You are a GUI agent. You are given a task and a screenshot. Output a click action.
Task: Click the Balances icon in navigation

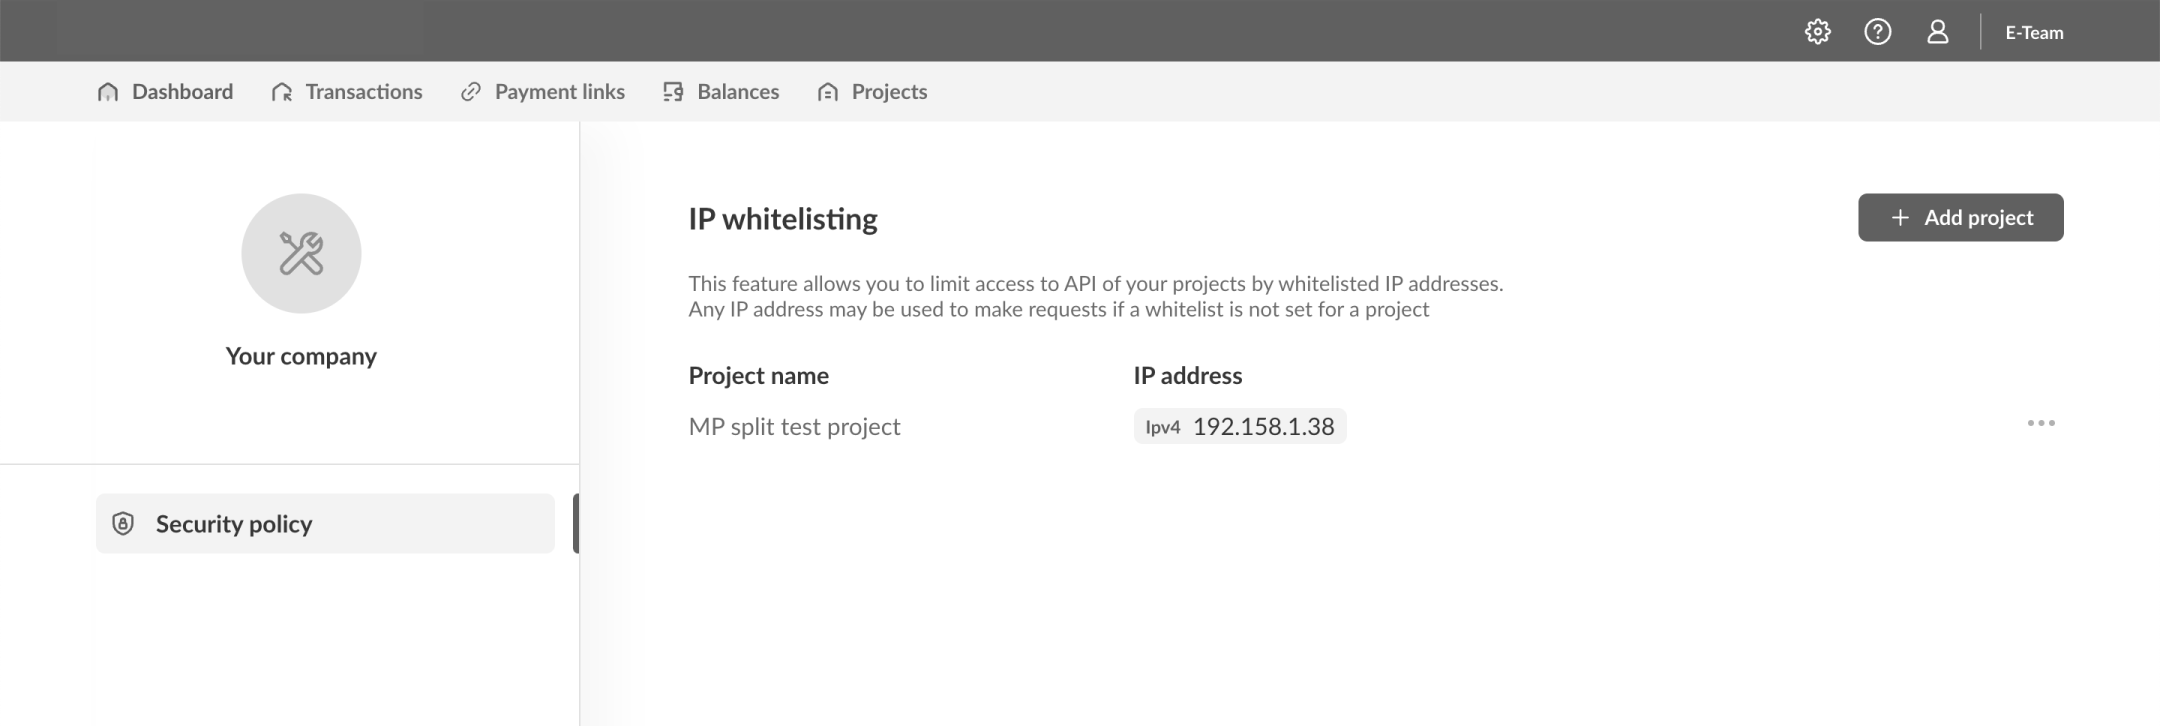tap(673, 92)
